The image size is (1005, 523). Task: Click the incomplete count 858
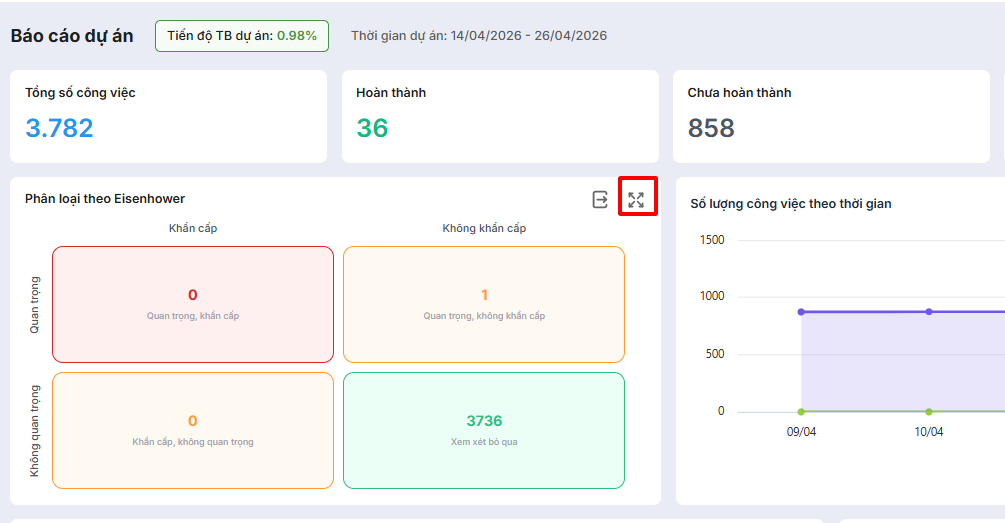711,128
